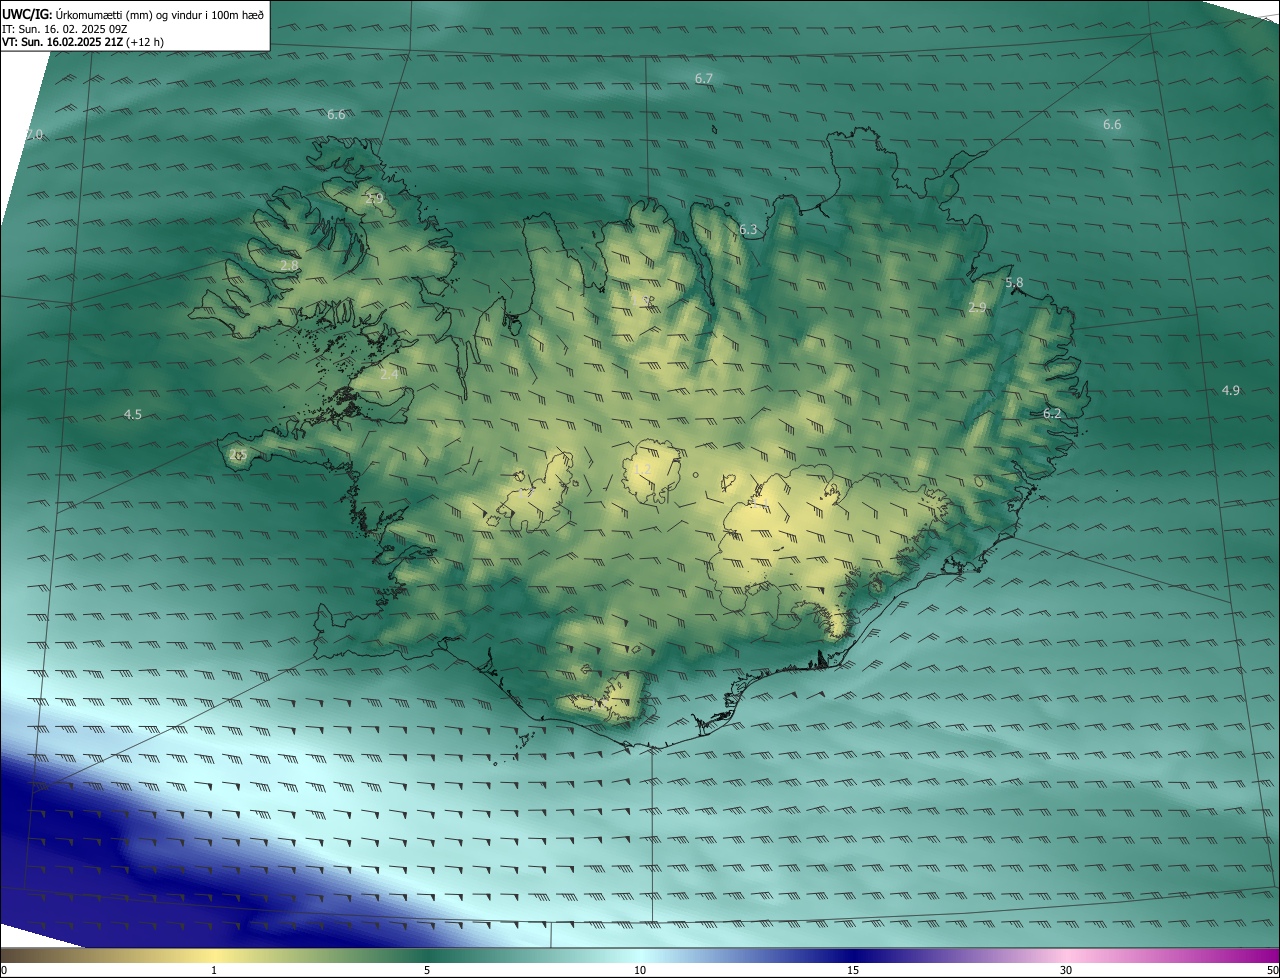This screenshot has height=978, width=1280.
Task: Click the 5.8 value label on the map
Action: pyautogui.click(x=1014, y=283)
